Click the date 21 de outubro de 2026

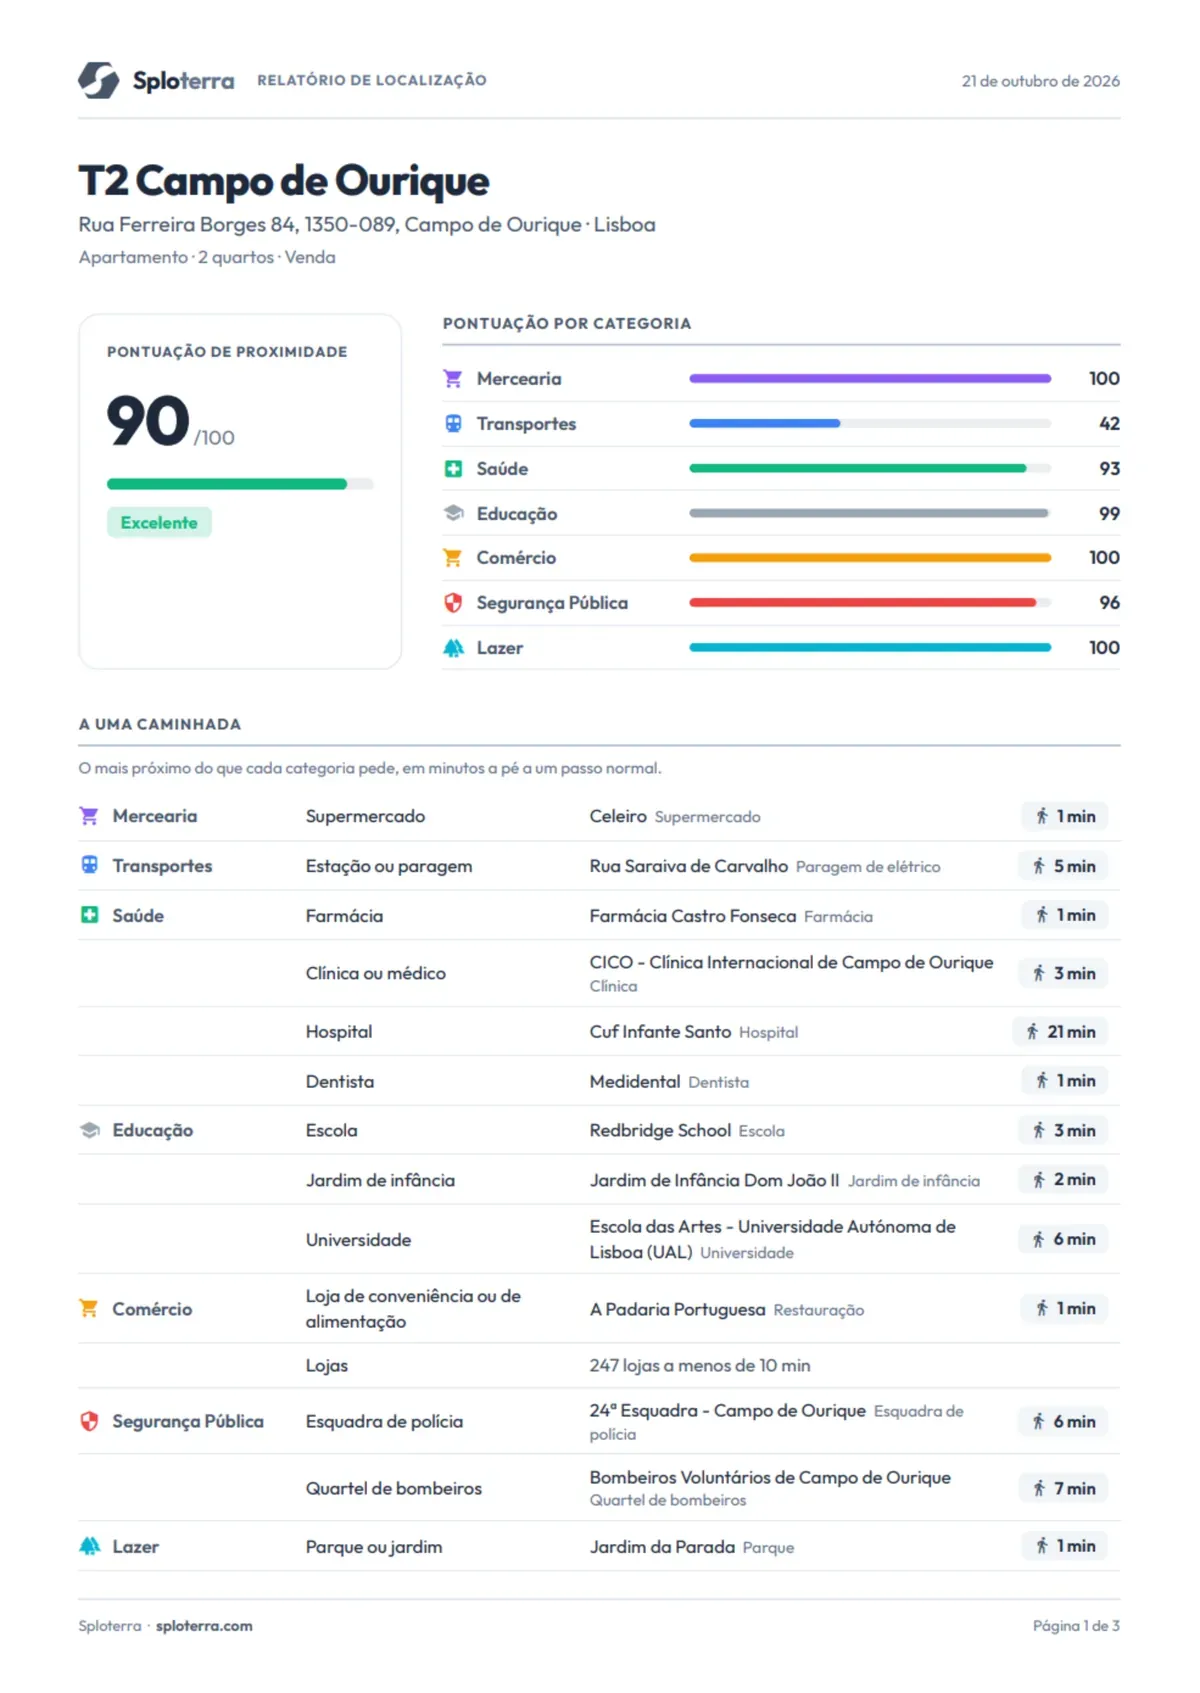point(1041,81)
